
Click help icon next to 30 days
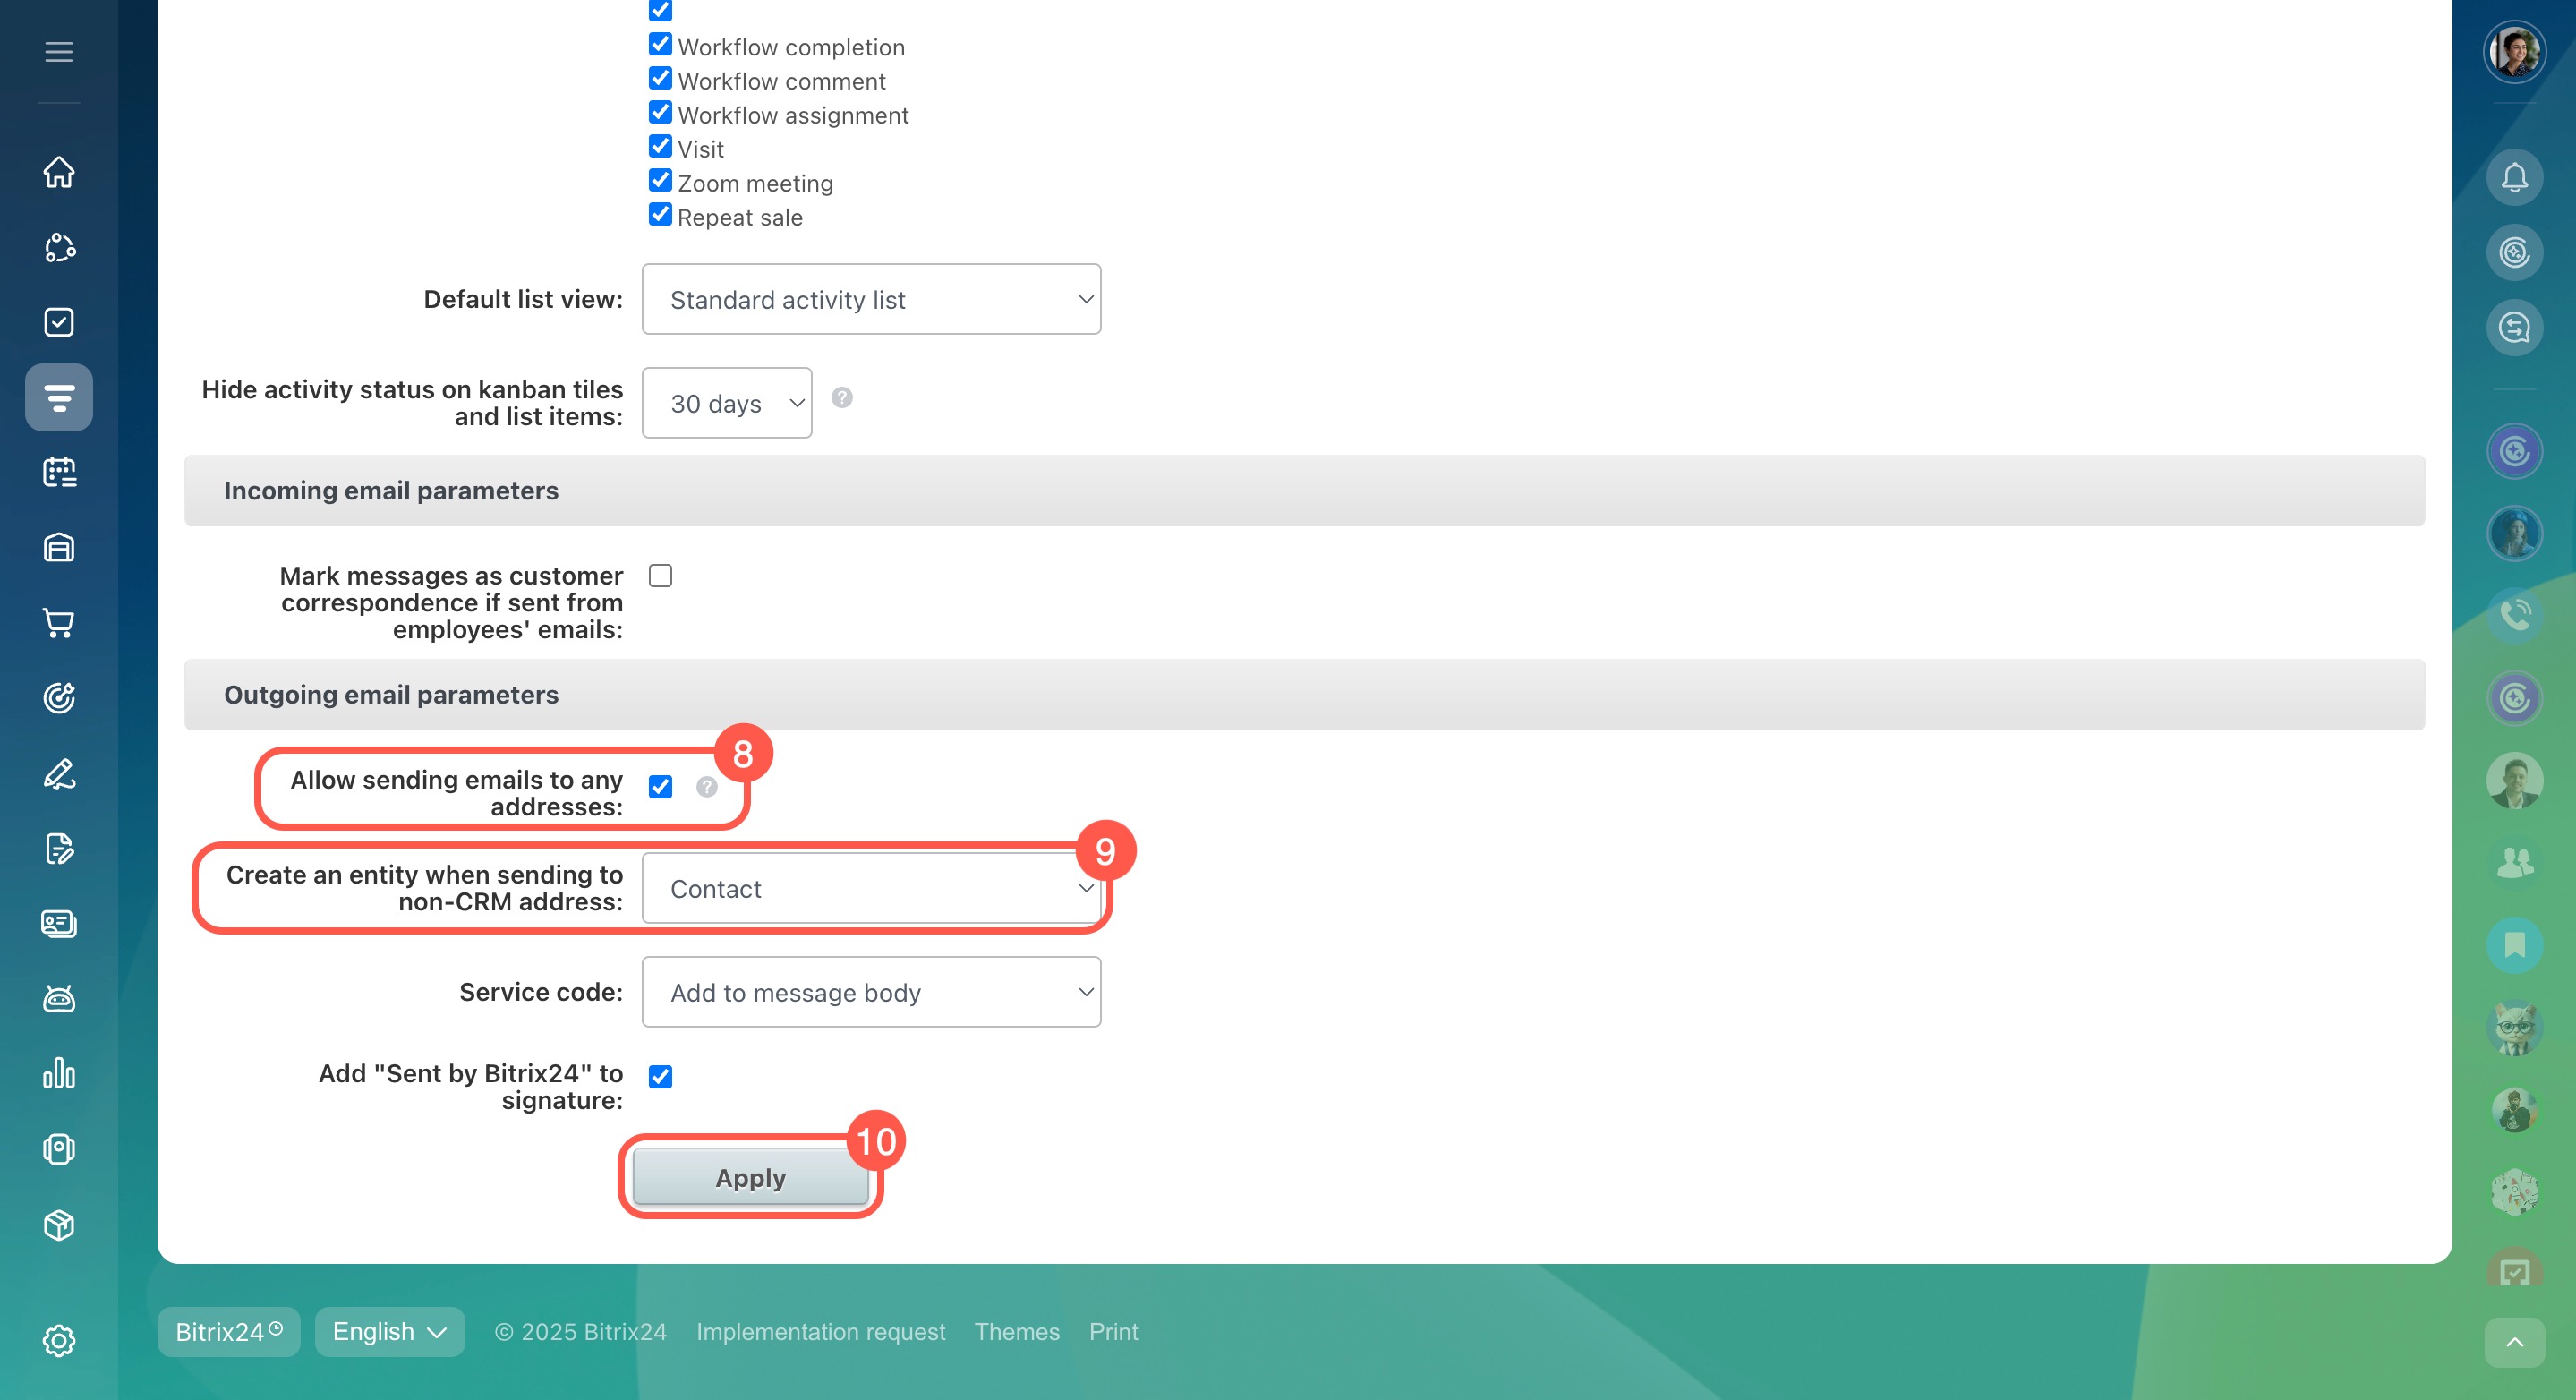[x=842, y=398]
